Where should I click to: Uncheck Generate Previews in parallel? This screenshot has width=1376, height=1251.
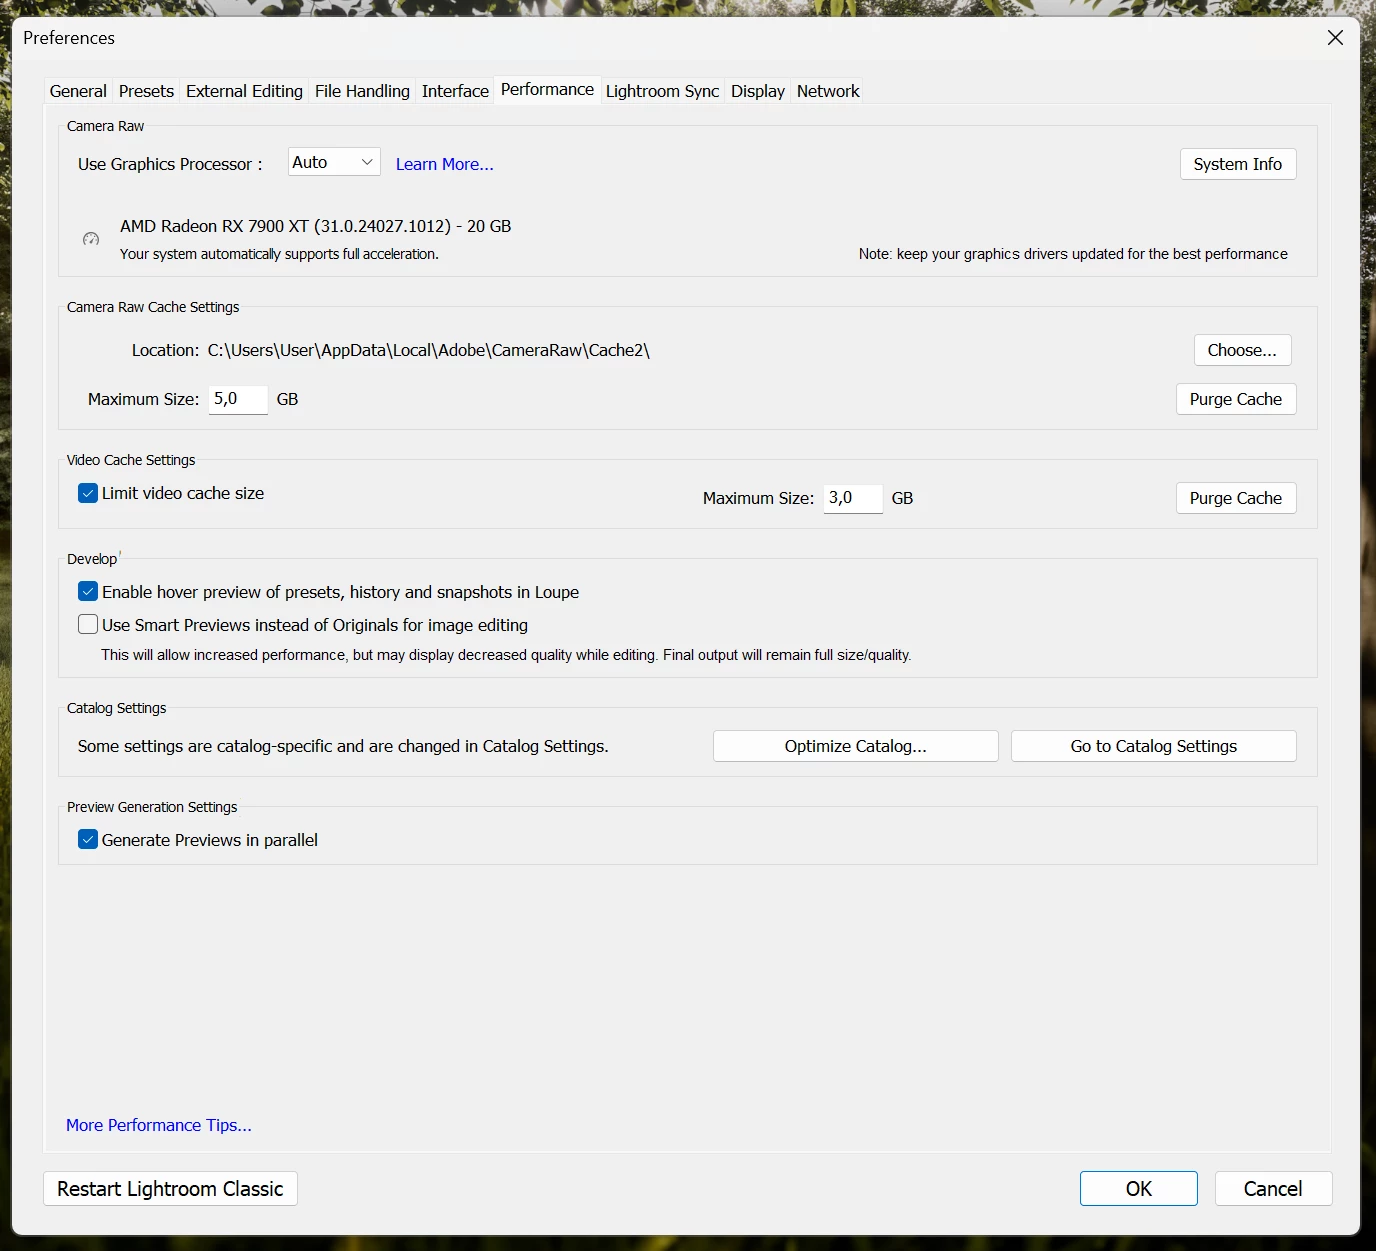click(x=88, y=840)
